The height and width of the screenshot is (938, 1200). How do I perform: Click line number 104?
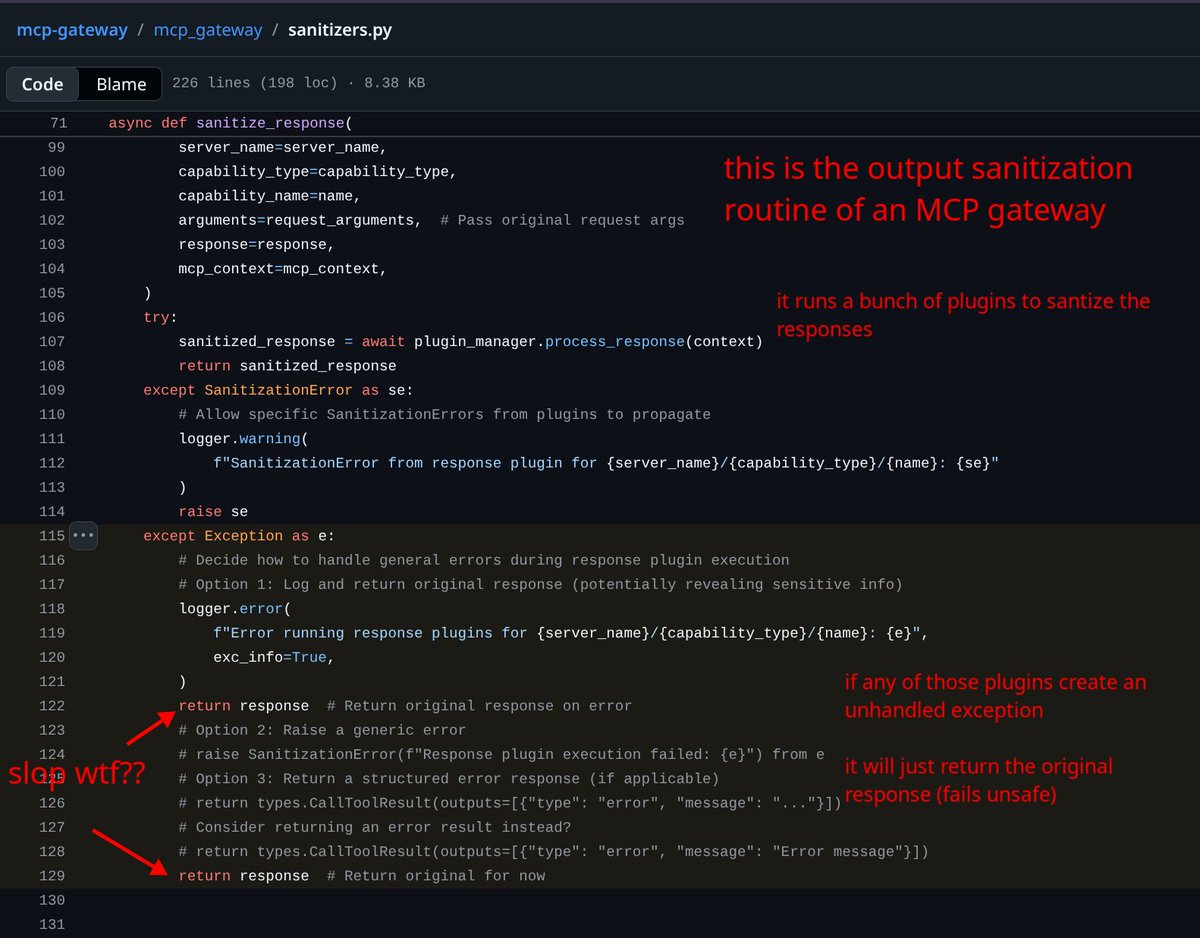(52, 269)
